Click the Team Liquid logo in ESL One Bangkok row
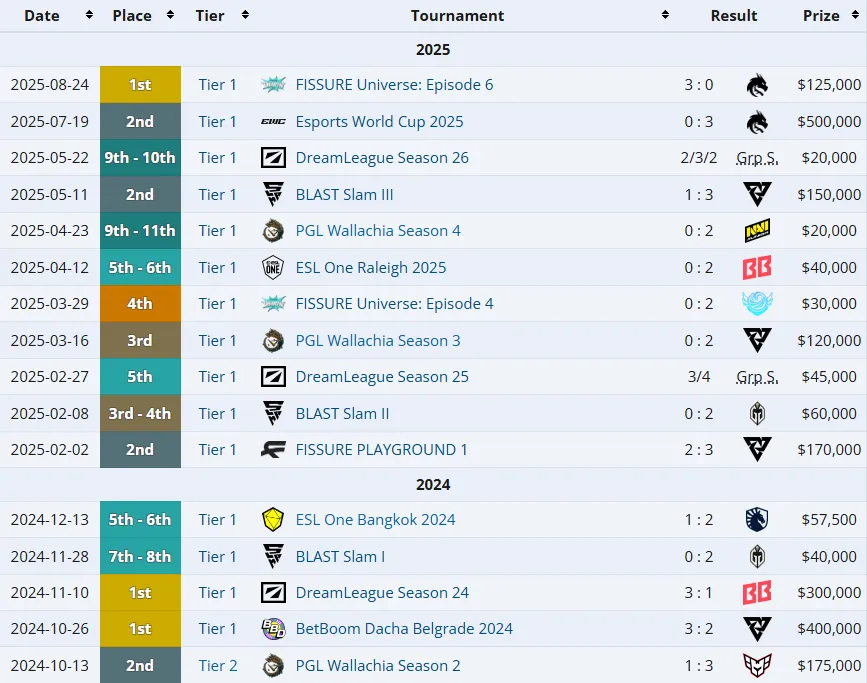The width and height of the screenshot is (867, 683). (757, 520)
